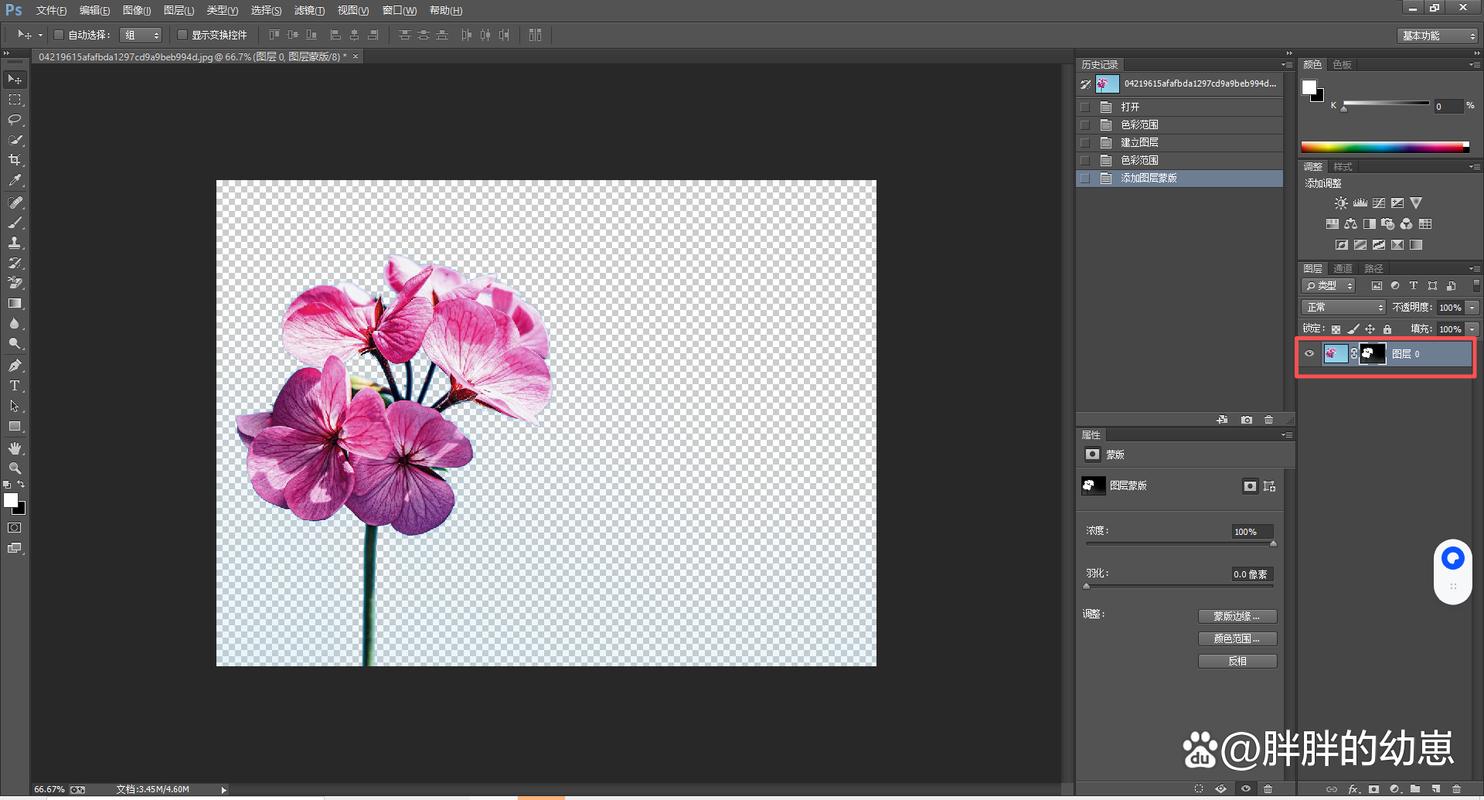Click the history panel camera snapshot icon
The height and width of the screenshot is (800, 1484).
tap(1246, 420)
